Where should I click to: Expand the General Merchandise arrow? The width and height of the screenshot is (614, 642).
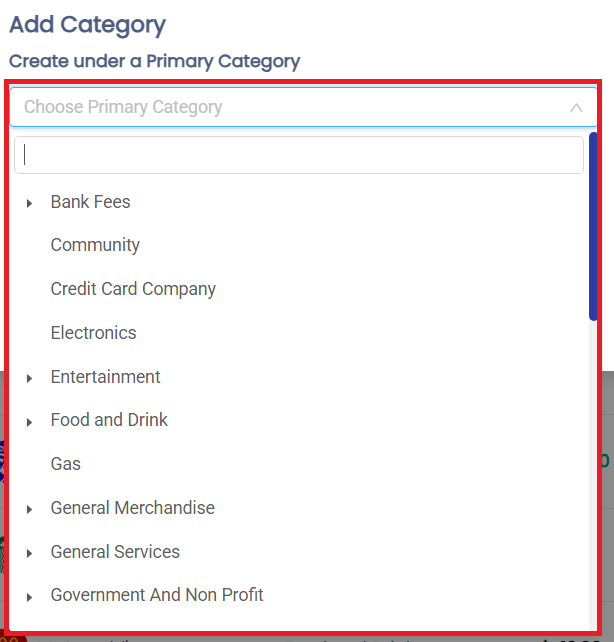[x=30, y=509]
